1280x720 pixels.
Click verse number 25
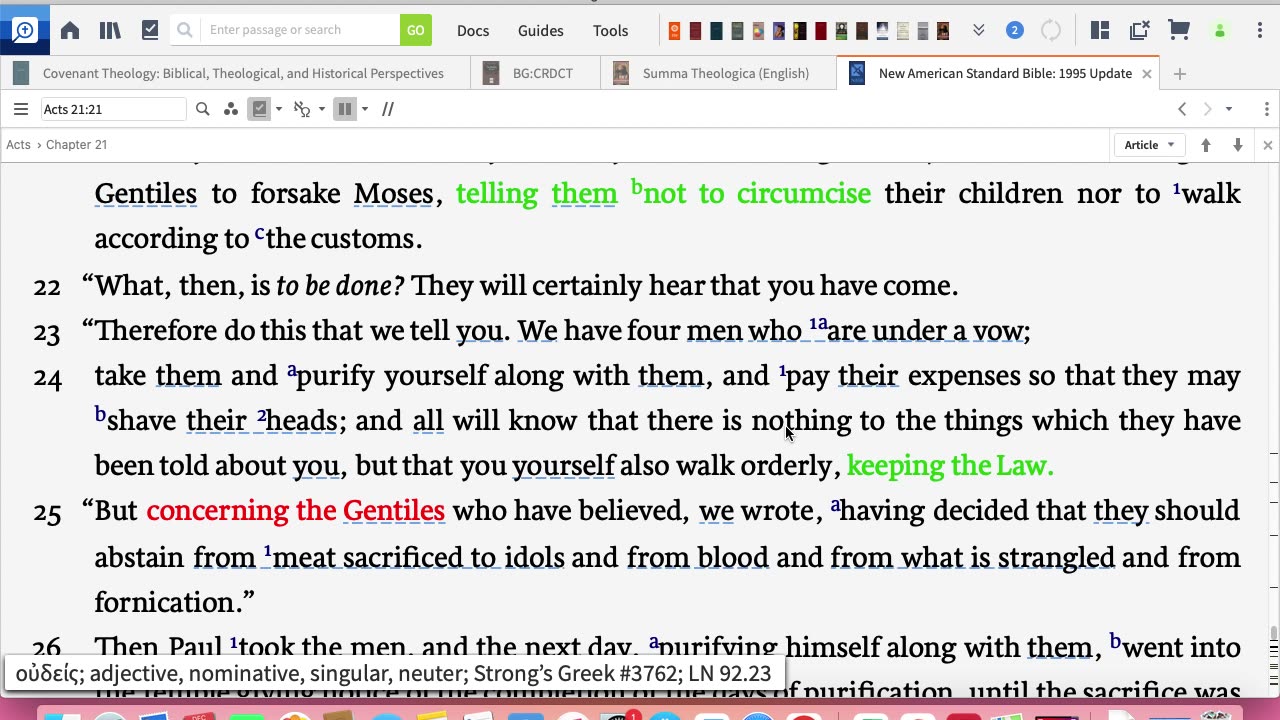[x=47, y=513]
